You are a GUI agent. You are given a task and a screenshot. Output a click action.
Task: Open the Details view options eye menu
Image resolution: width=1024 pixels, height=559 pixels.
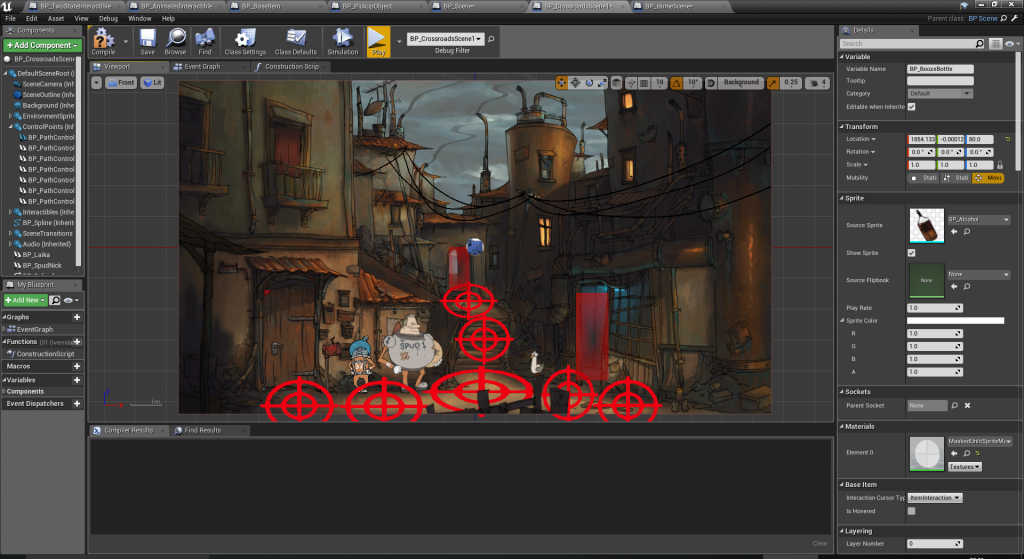(1012, 44)
